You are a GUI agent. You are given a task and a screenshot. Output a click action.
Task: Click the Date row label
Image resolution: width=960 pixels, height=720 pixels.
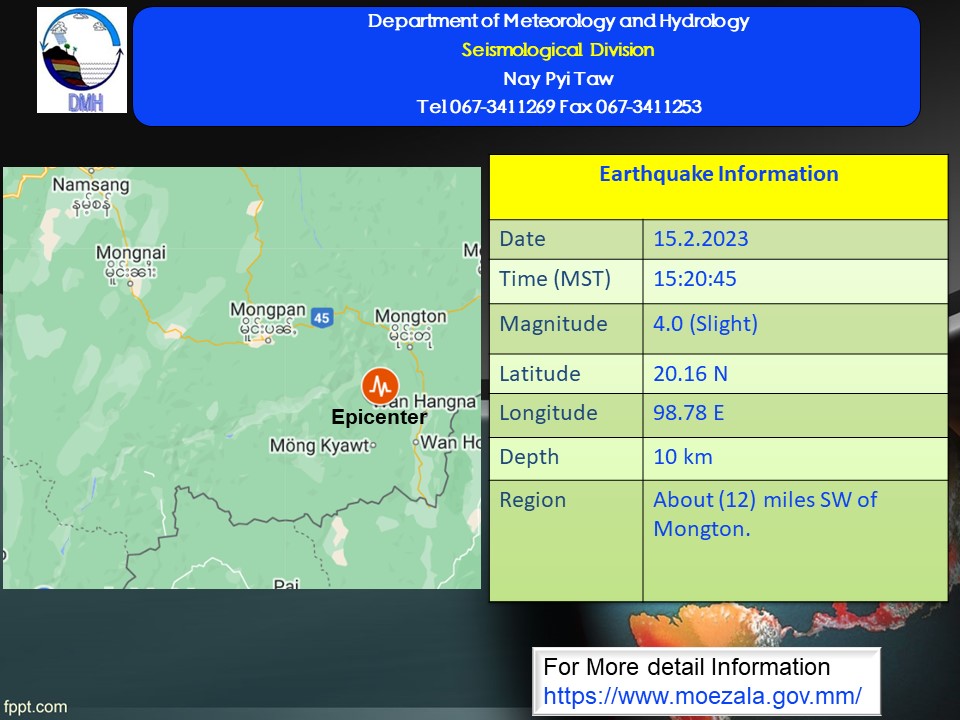(x=522, y=239)
